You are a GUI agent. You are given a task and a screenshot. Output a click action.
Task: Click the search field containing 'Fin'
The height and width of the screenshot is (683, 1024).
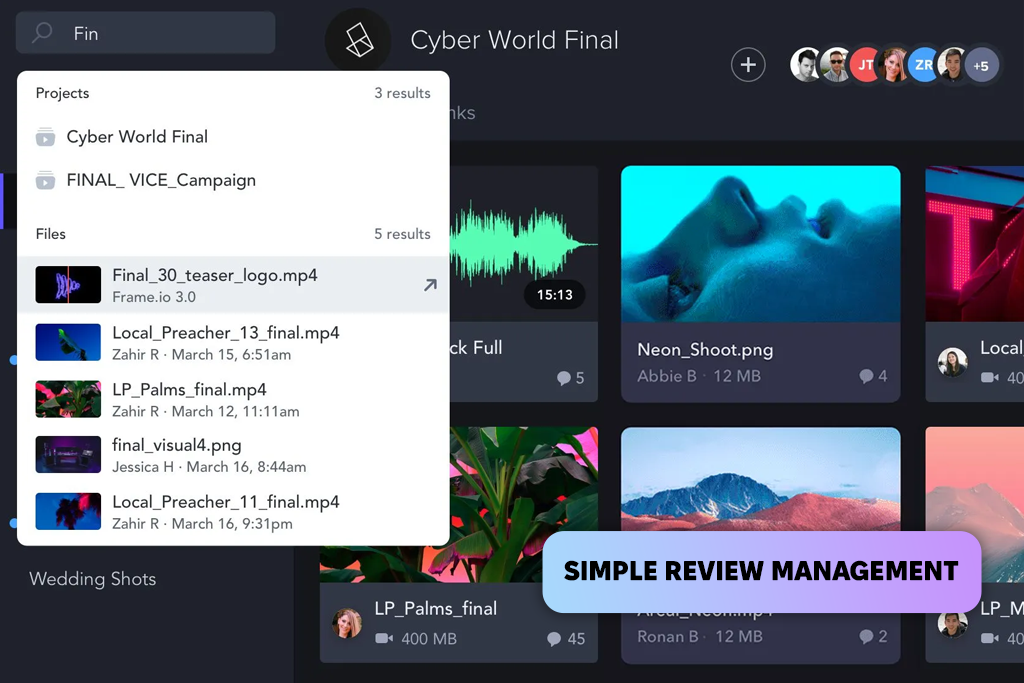[x=145, y=33]
